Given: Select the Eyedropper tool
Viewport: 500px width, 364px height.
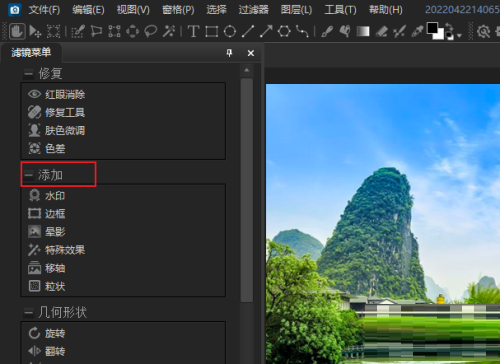Looking at the screenshot, I should coord(417,31).
